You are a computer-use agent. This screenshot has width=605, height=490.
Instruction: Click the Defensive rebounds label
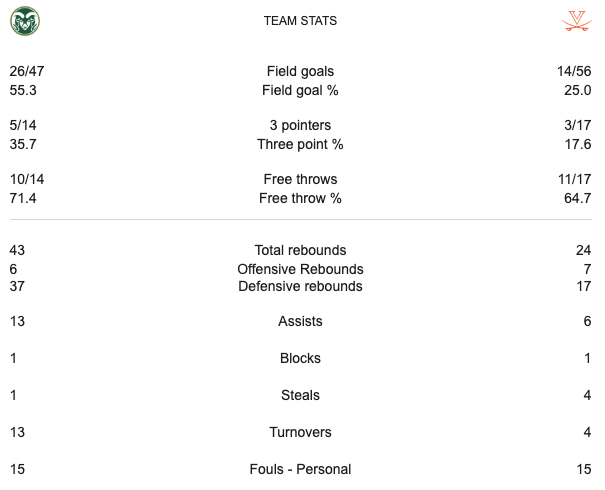coord(300,287)
